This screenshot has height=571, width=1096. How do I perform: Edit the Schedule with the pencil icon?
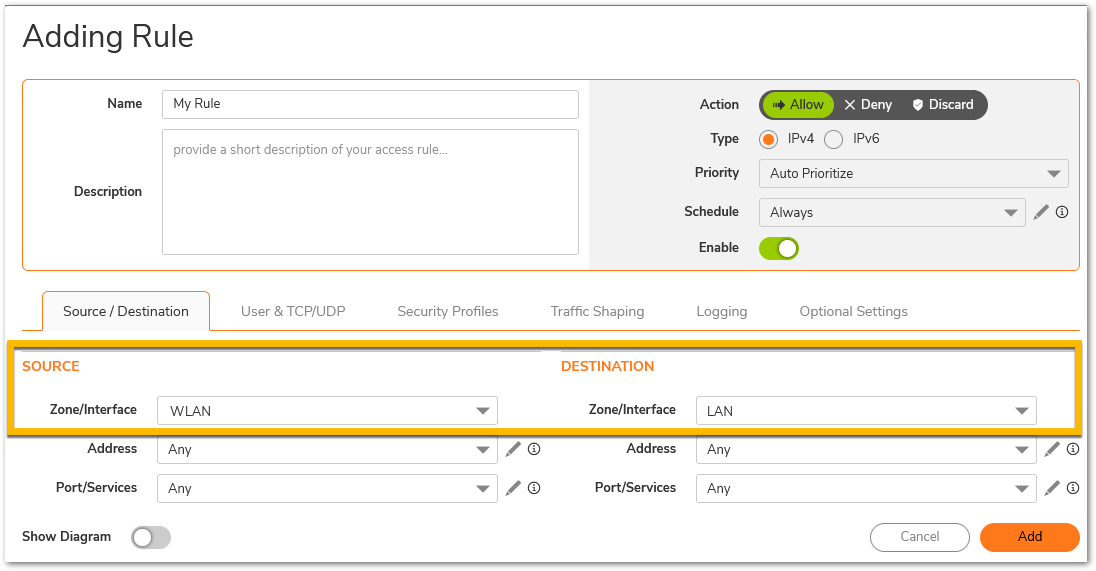pyautogui.click(x=1041, y=212)
